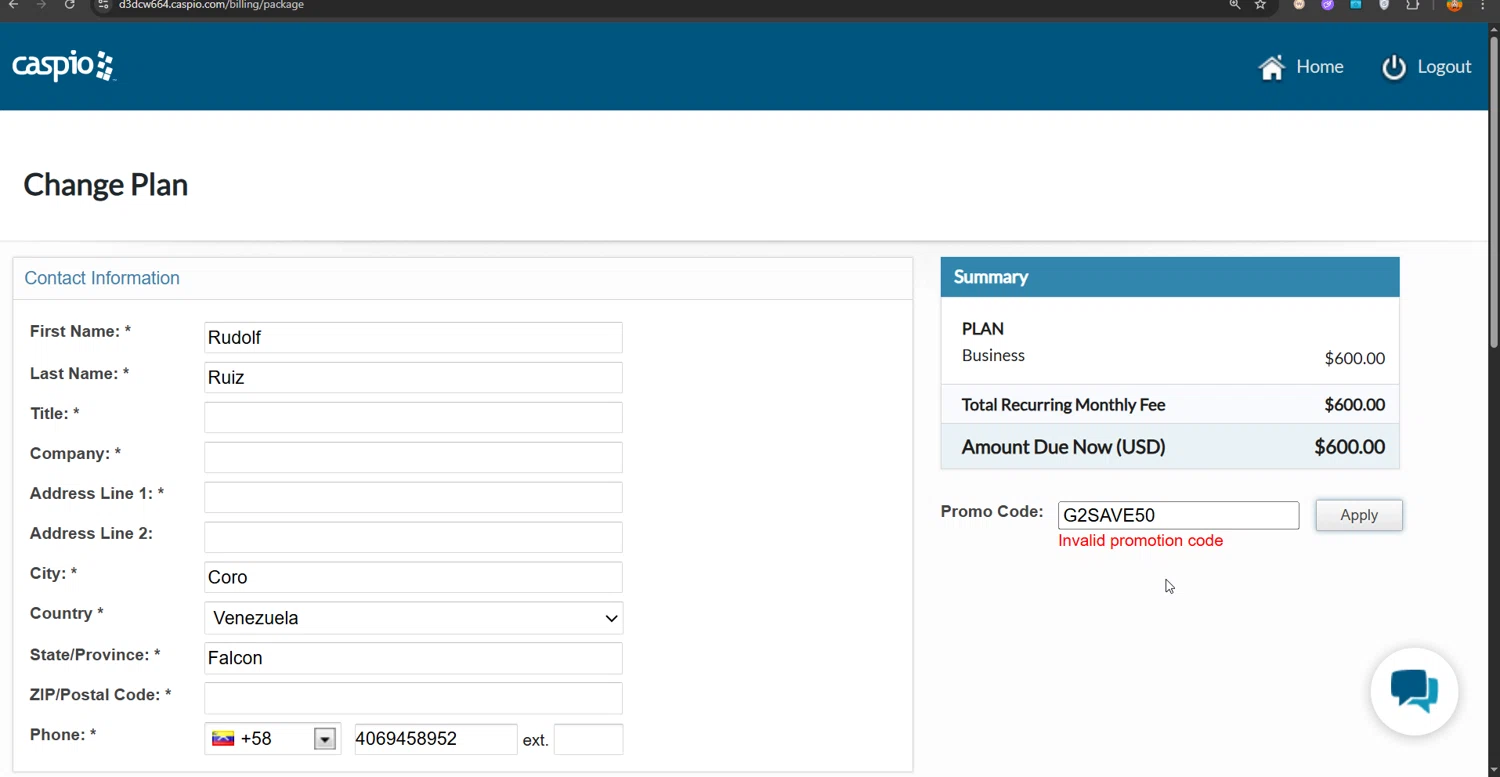Open the Chrome three-dot menu
Screen dimensions: 1500x777
coord(1483,5)
